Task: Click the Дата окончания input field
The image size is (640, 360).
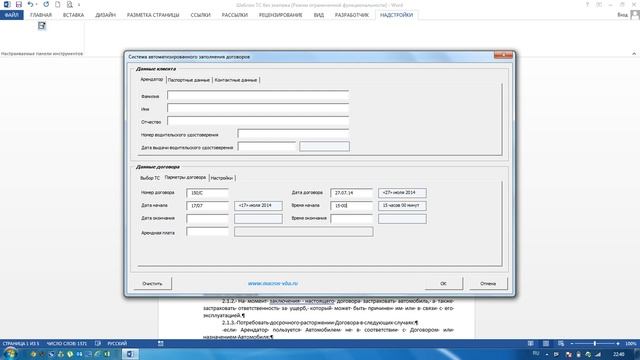Action: (207, 219)
